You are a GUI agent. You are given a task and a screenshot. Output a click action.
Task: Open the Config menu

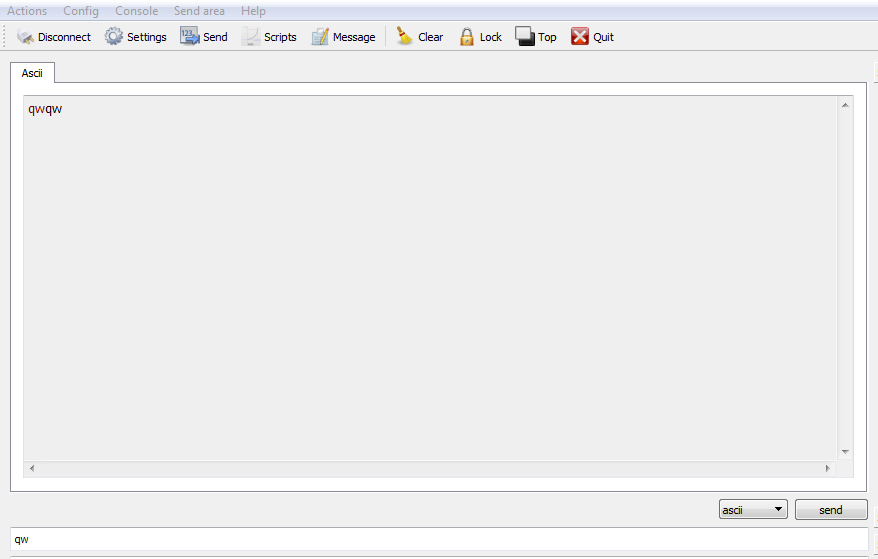pos(81,11)
